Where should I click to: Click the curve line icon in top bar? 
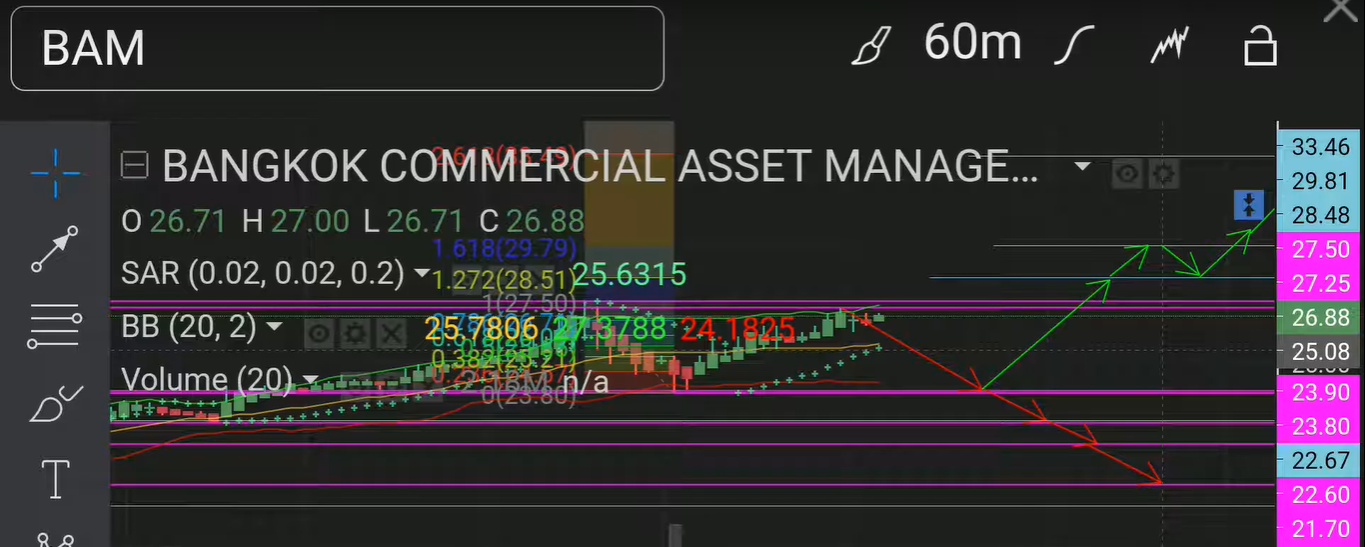(x=1075, y=46)
